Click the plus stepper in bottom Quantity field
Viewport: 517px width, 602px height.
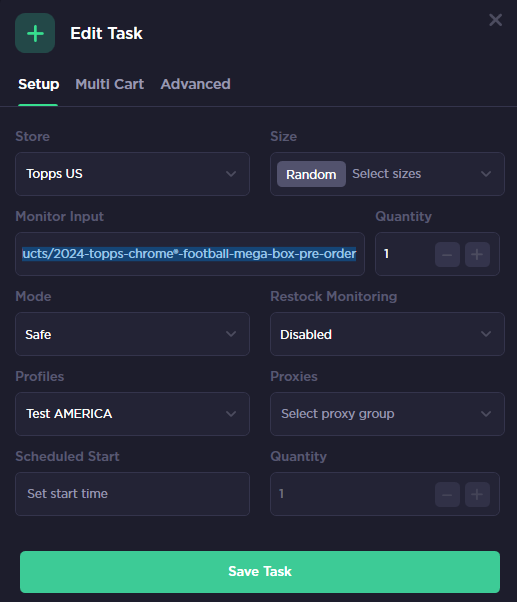[x=477, y=494]
